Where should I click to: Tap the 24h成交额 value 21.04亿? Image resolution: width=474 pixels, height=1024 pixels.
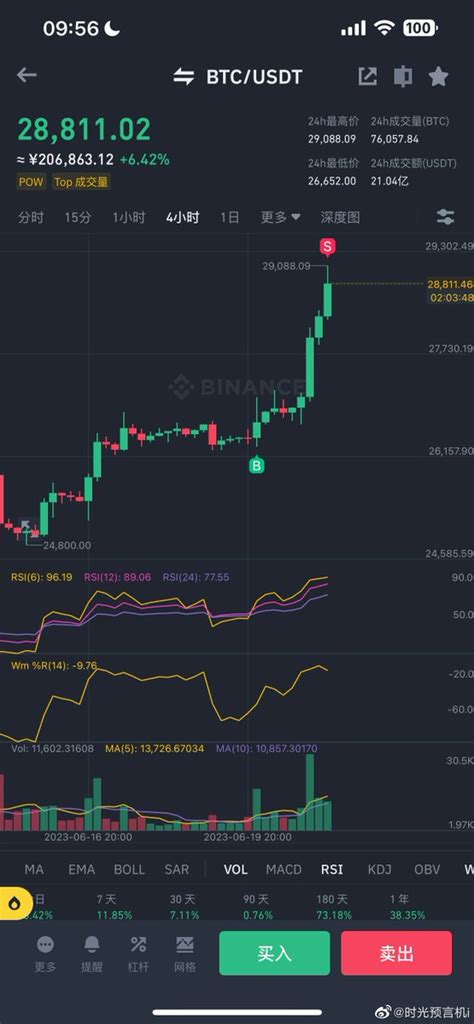390,181
